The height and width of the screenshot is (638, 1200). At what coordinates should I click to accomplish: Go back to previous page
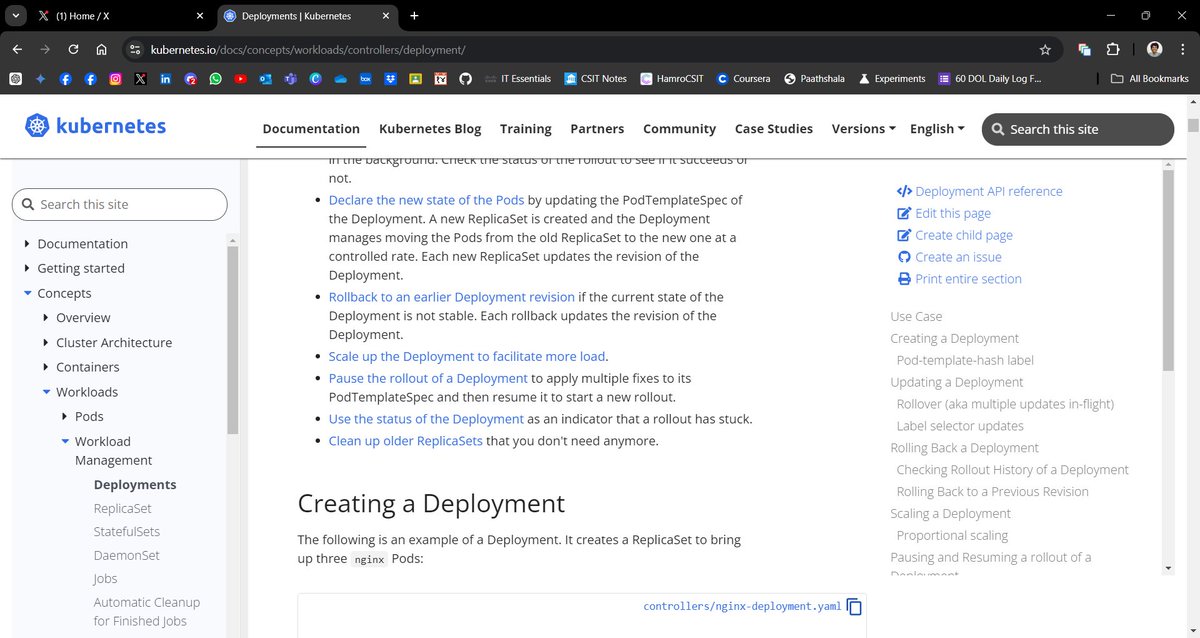coord(17,49)
